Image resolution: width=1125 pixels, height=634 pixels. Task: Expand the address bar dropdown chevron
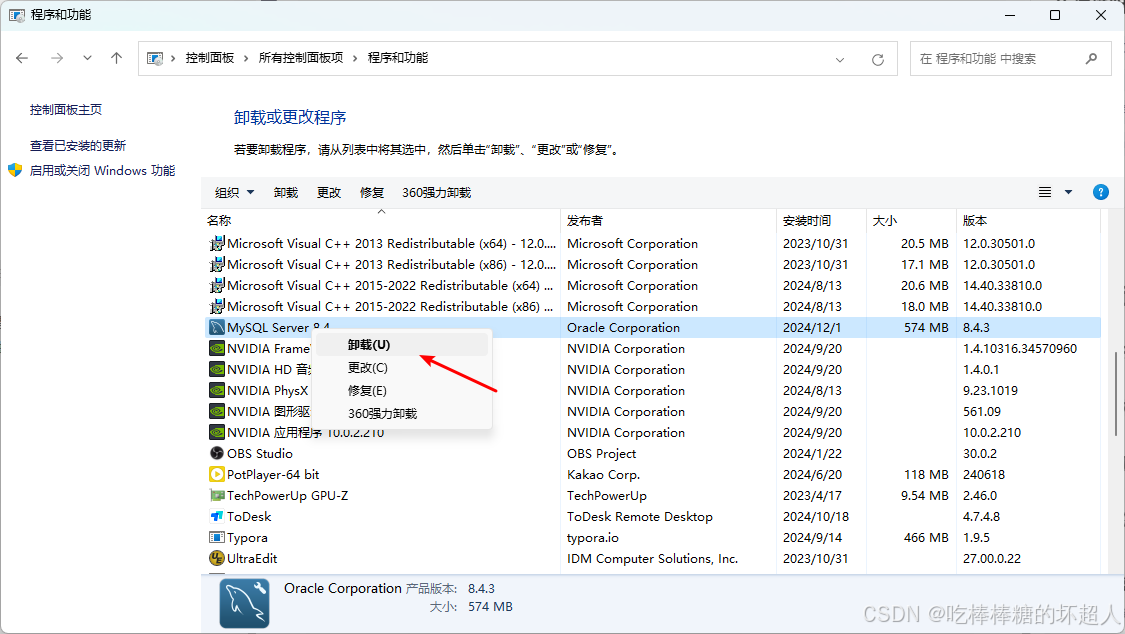(840, 58)
